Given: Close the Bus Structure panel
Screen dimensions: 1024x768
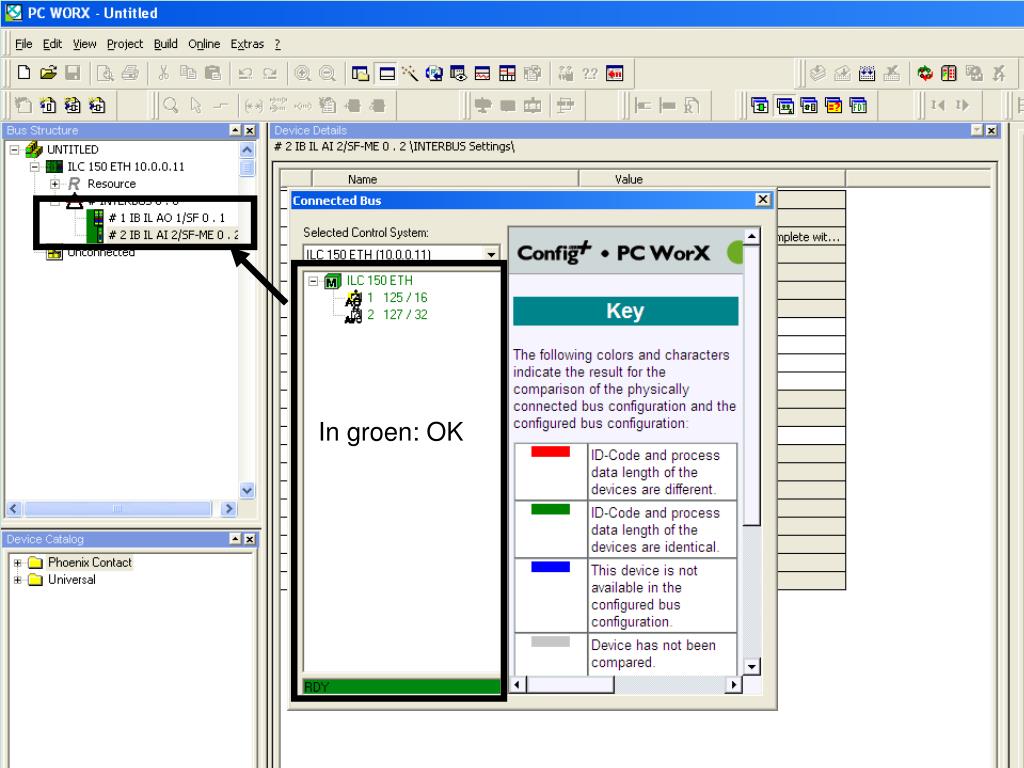Looking at the screenshot, I should pos(249,131).
